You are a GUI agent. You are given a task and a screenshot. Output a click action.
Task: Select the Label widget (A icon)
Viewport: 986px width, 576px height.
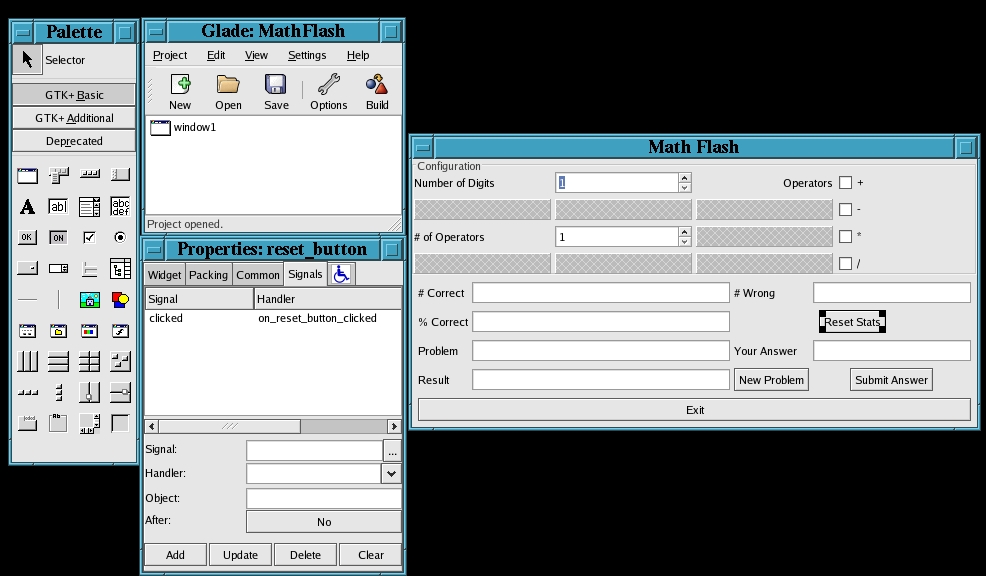tap(27, 205)
